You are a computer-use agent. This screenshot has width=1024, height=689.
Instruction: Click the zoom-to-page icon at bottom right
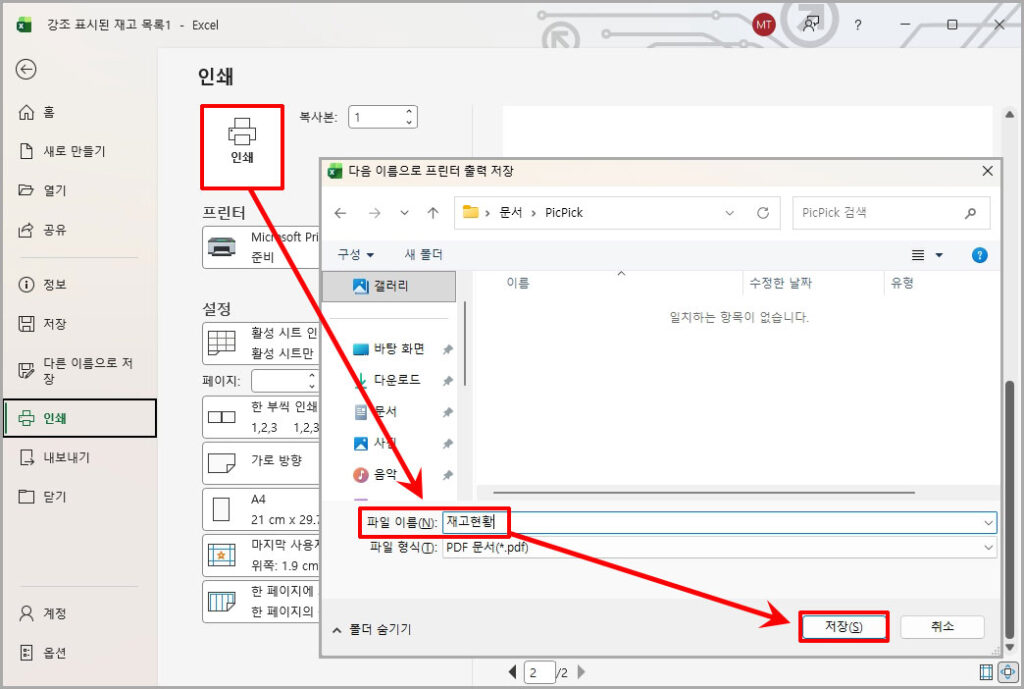click(x=1008, y=674)
